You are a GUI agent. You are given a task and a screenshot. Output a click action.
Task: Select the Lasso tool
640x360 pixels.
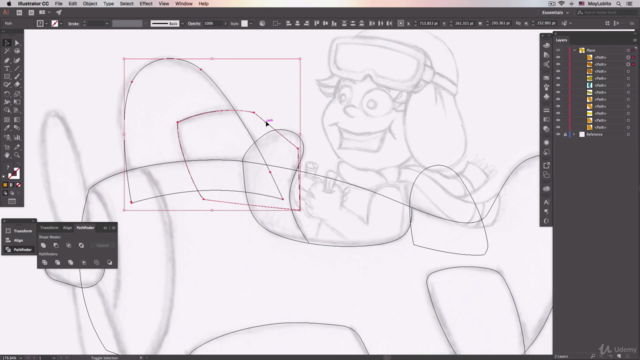[17, 51]
